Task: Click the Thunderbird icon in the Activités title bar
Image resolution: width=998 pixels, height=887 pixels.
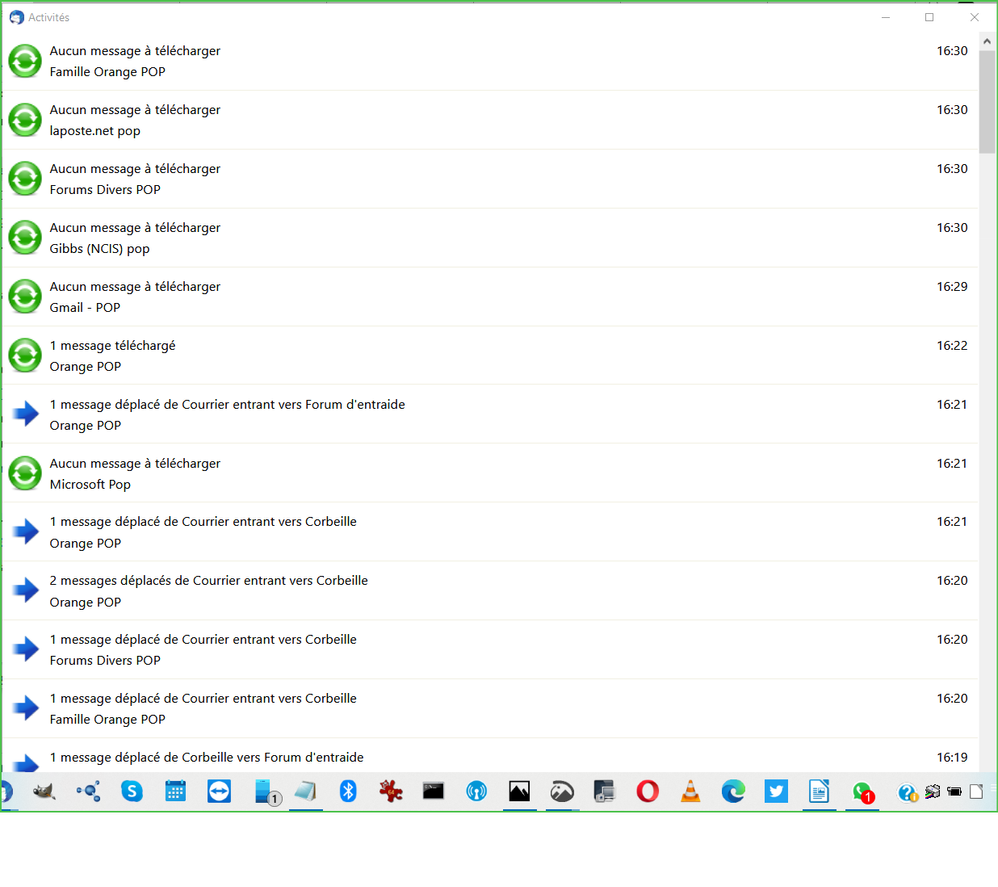Action: point(17,17)
